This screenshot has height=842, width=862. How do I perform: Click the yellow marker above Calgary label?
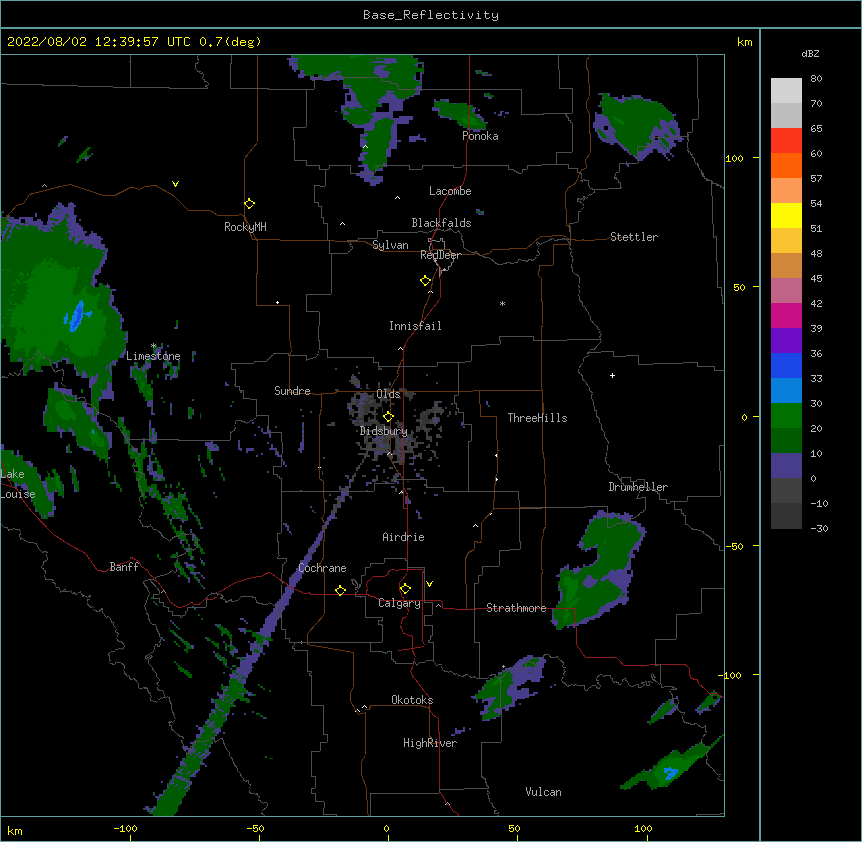tap(405, 589)
